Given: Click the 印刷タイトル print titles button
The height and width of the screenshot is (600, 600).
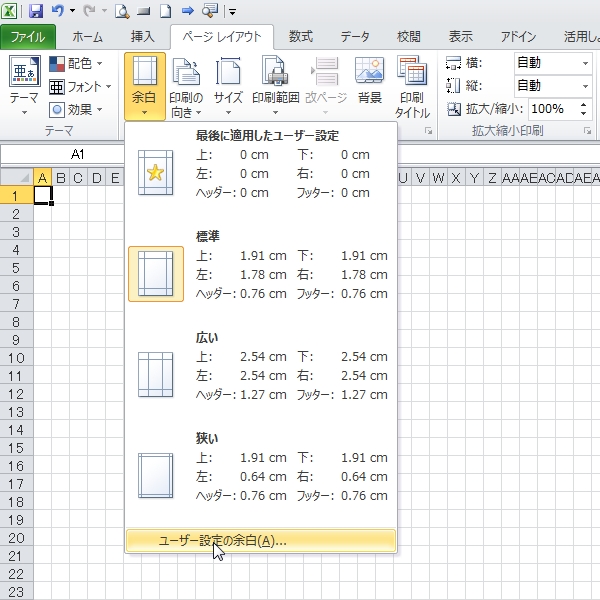Looking at the screenshot, I should click(x=412, y=86).
